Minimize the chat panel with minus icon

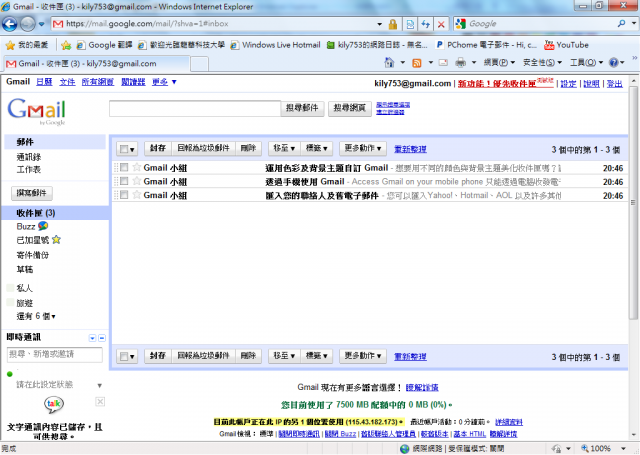click(x=102, y=338)
